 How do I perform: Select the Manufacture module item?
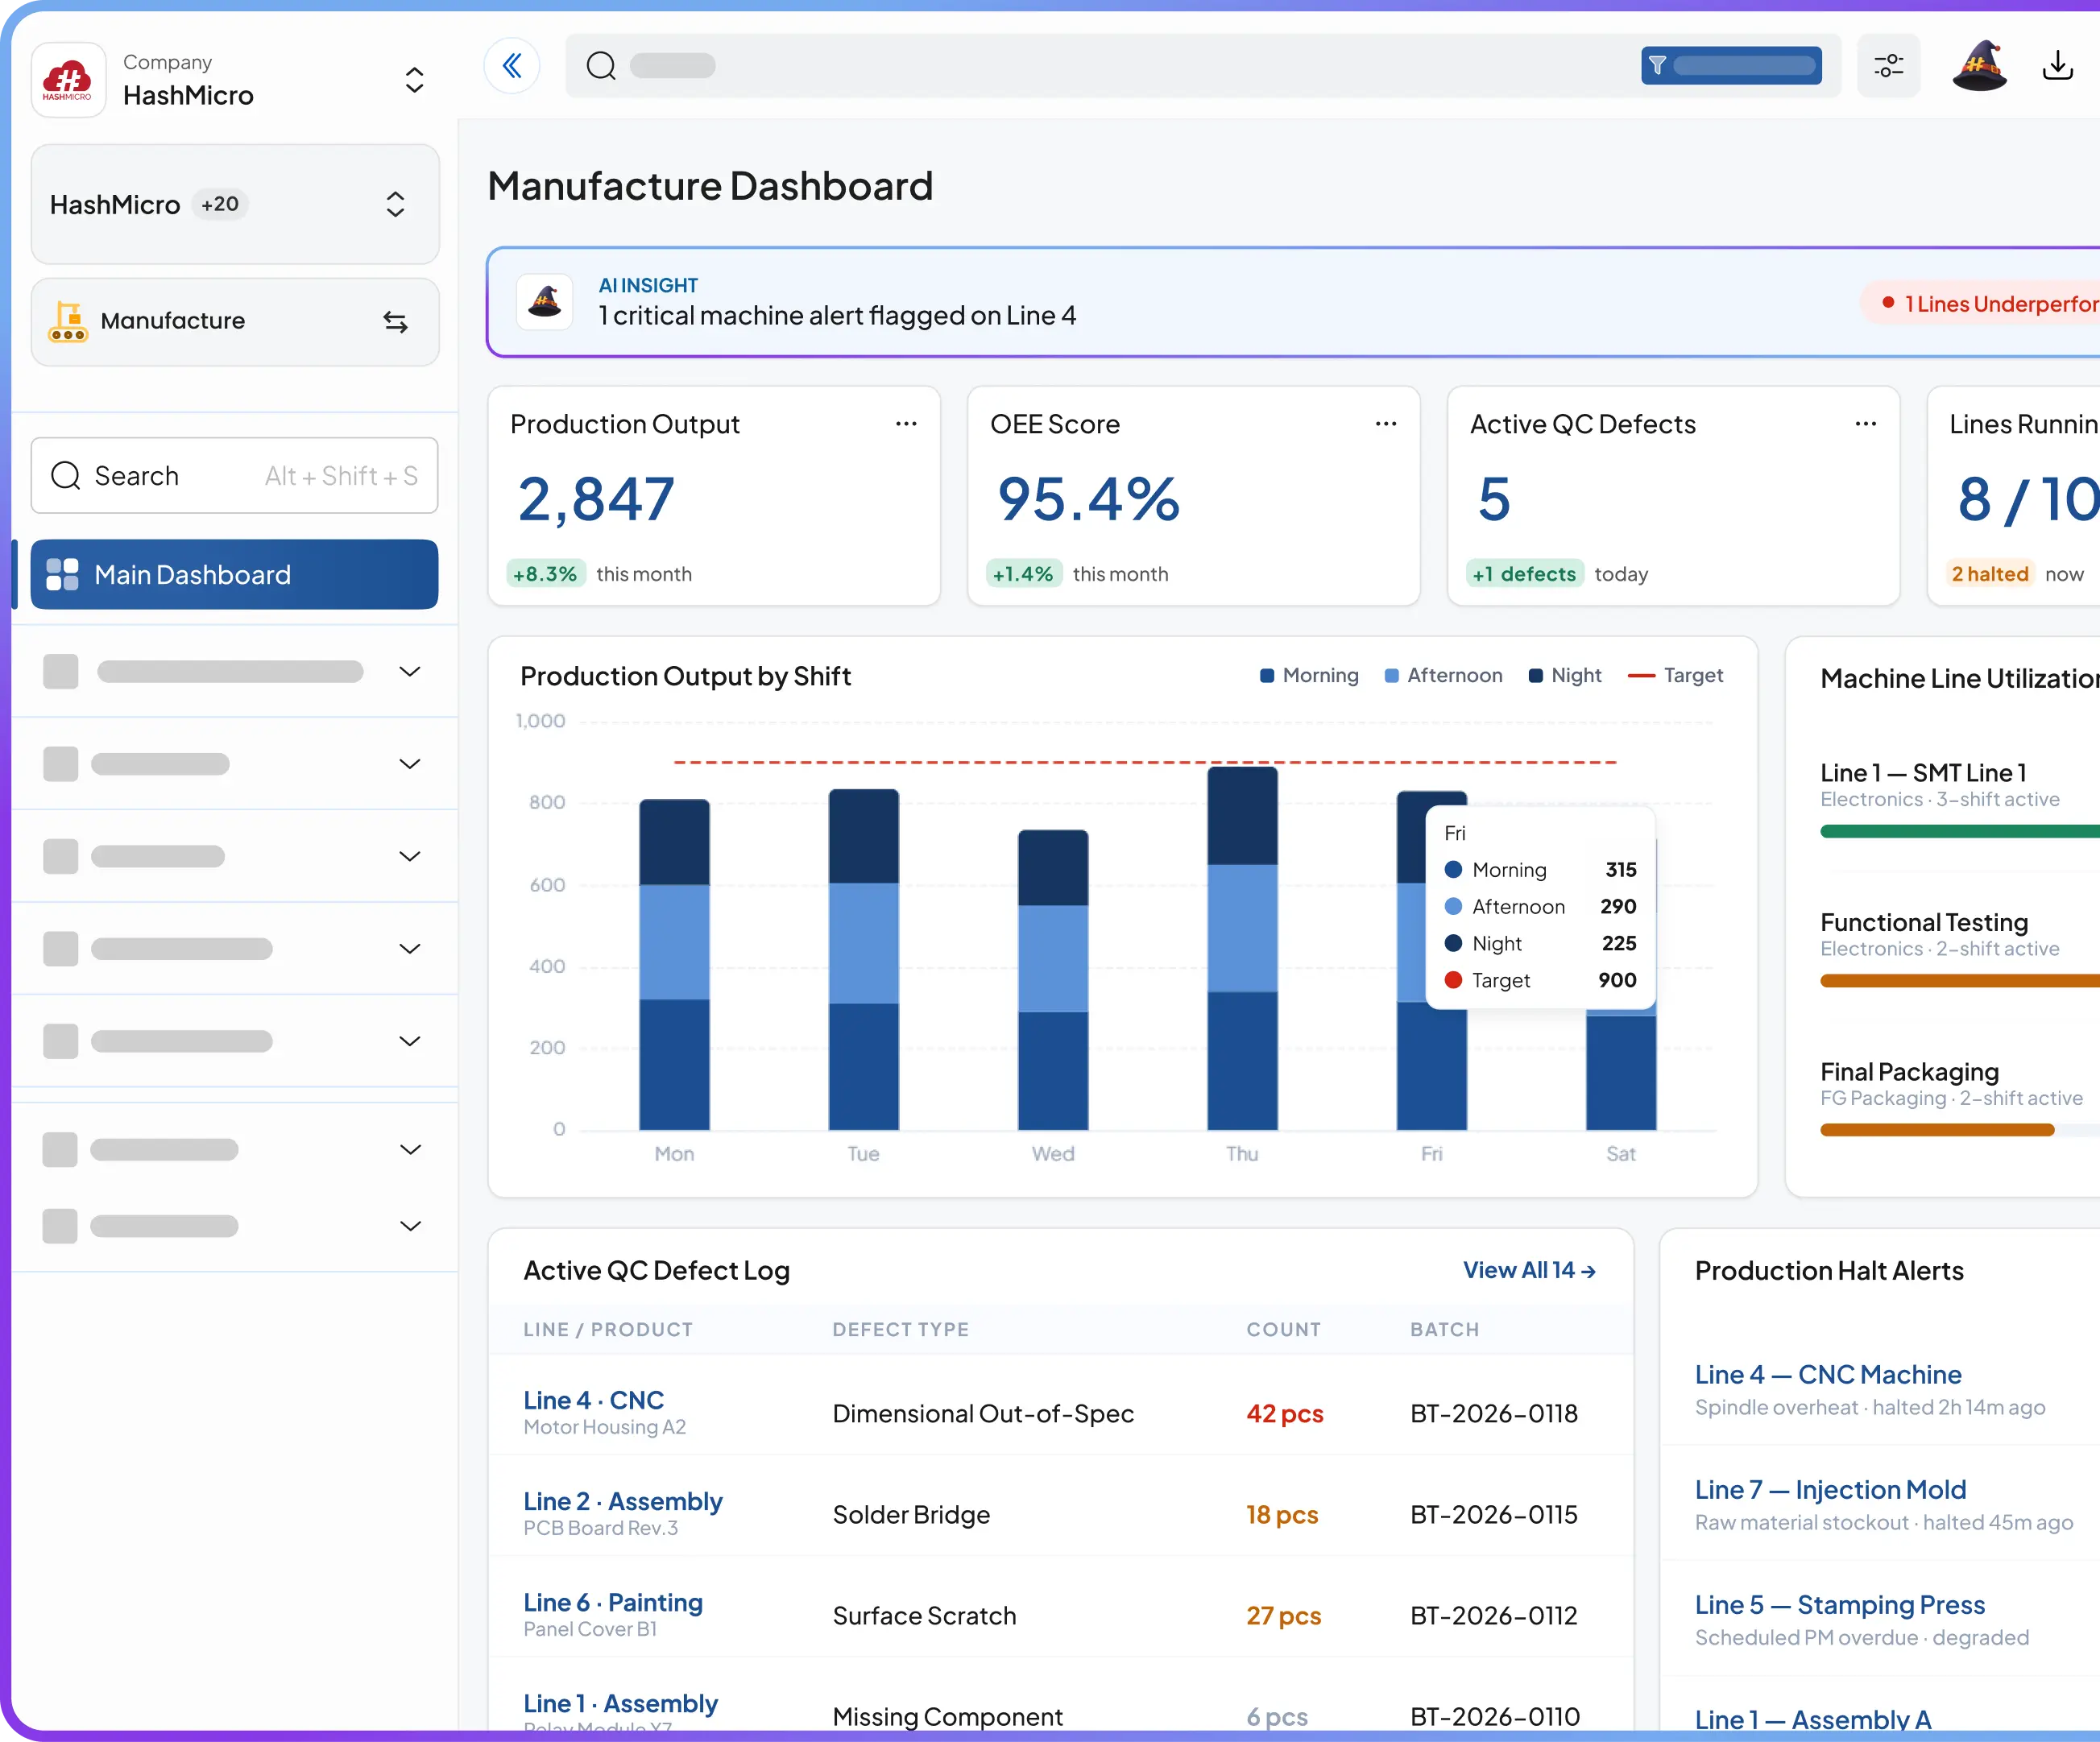pos(235,322)
